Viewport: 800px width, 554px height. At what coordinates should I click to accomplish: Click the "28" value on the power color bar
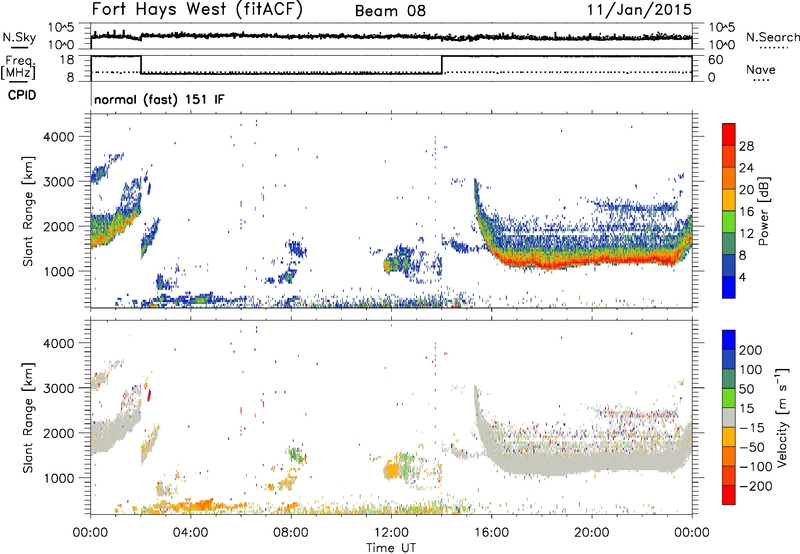746,146
